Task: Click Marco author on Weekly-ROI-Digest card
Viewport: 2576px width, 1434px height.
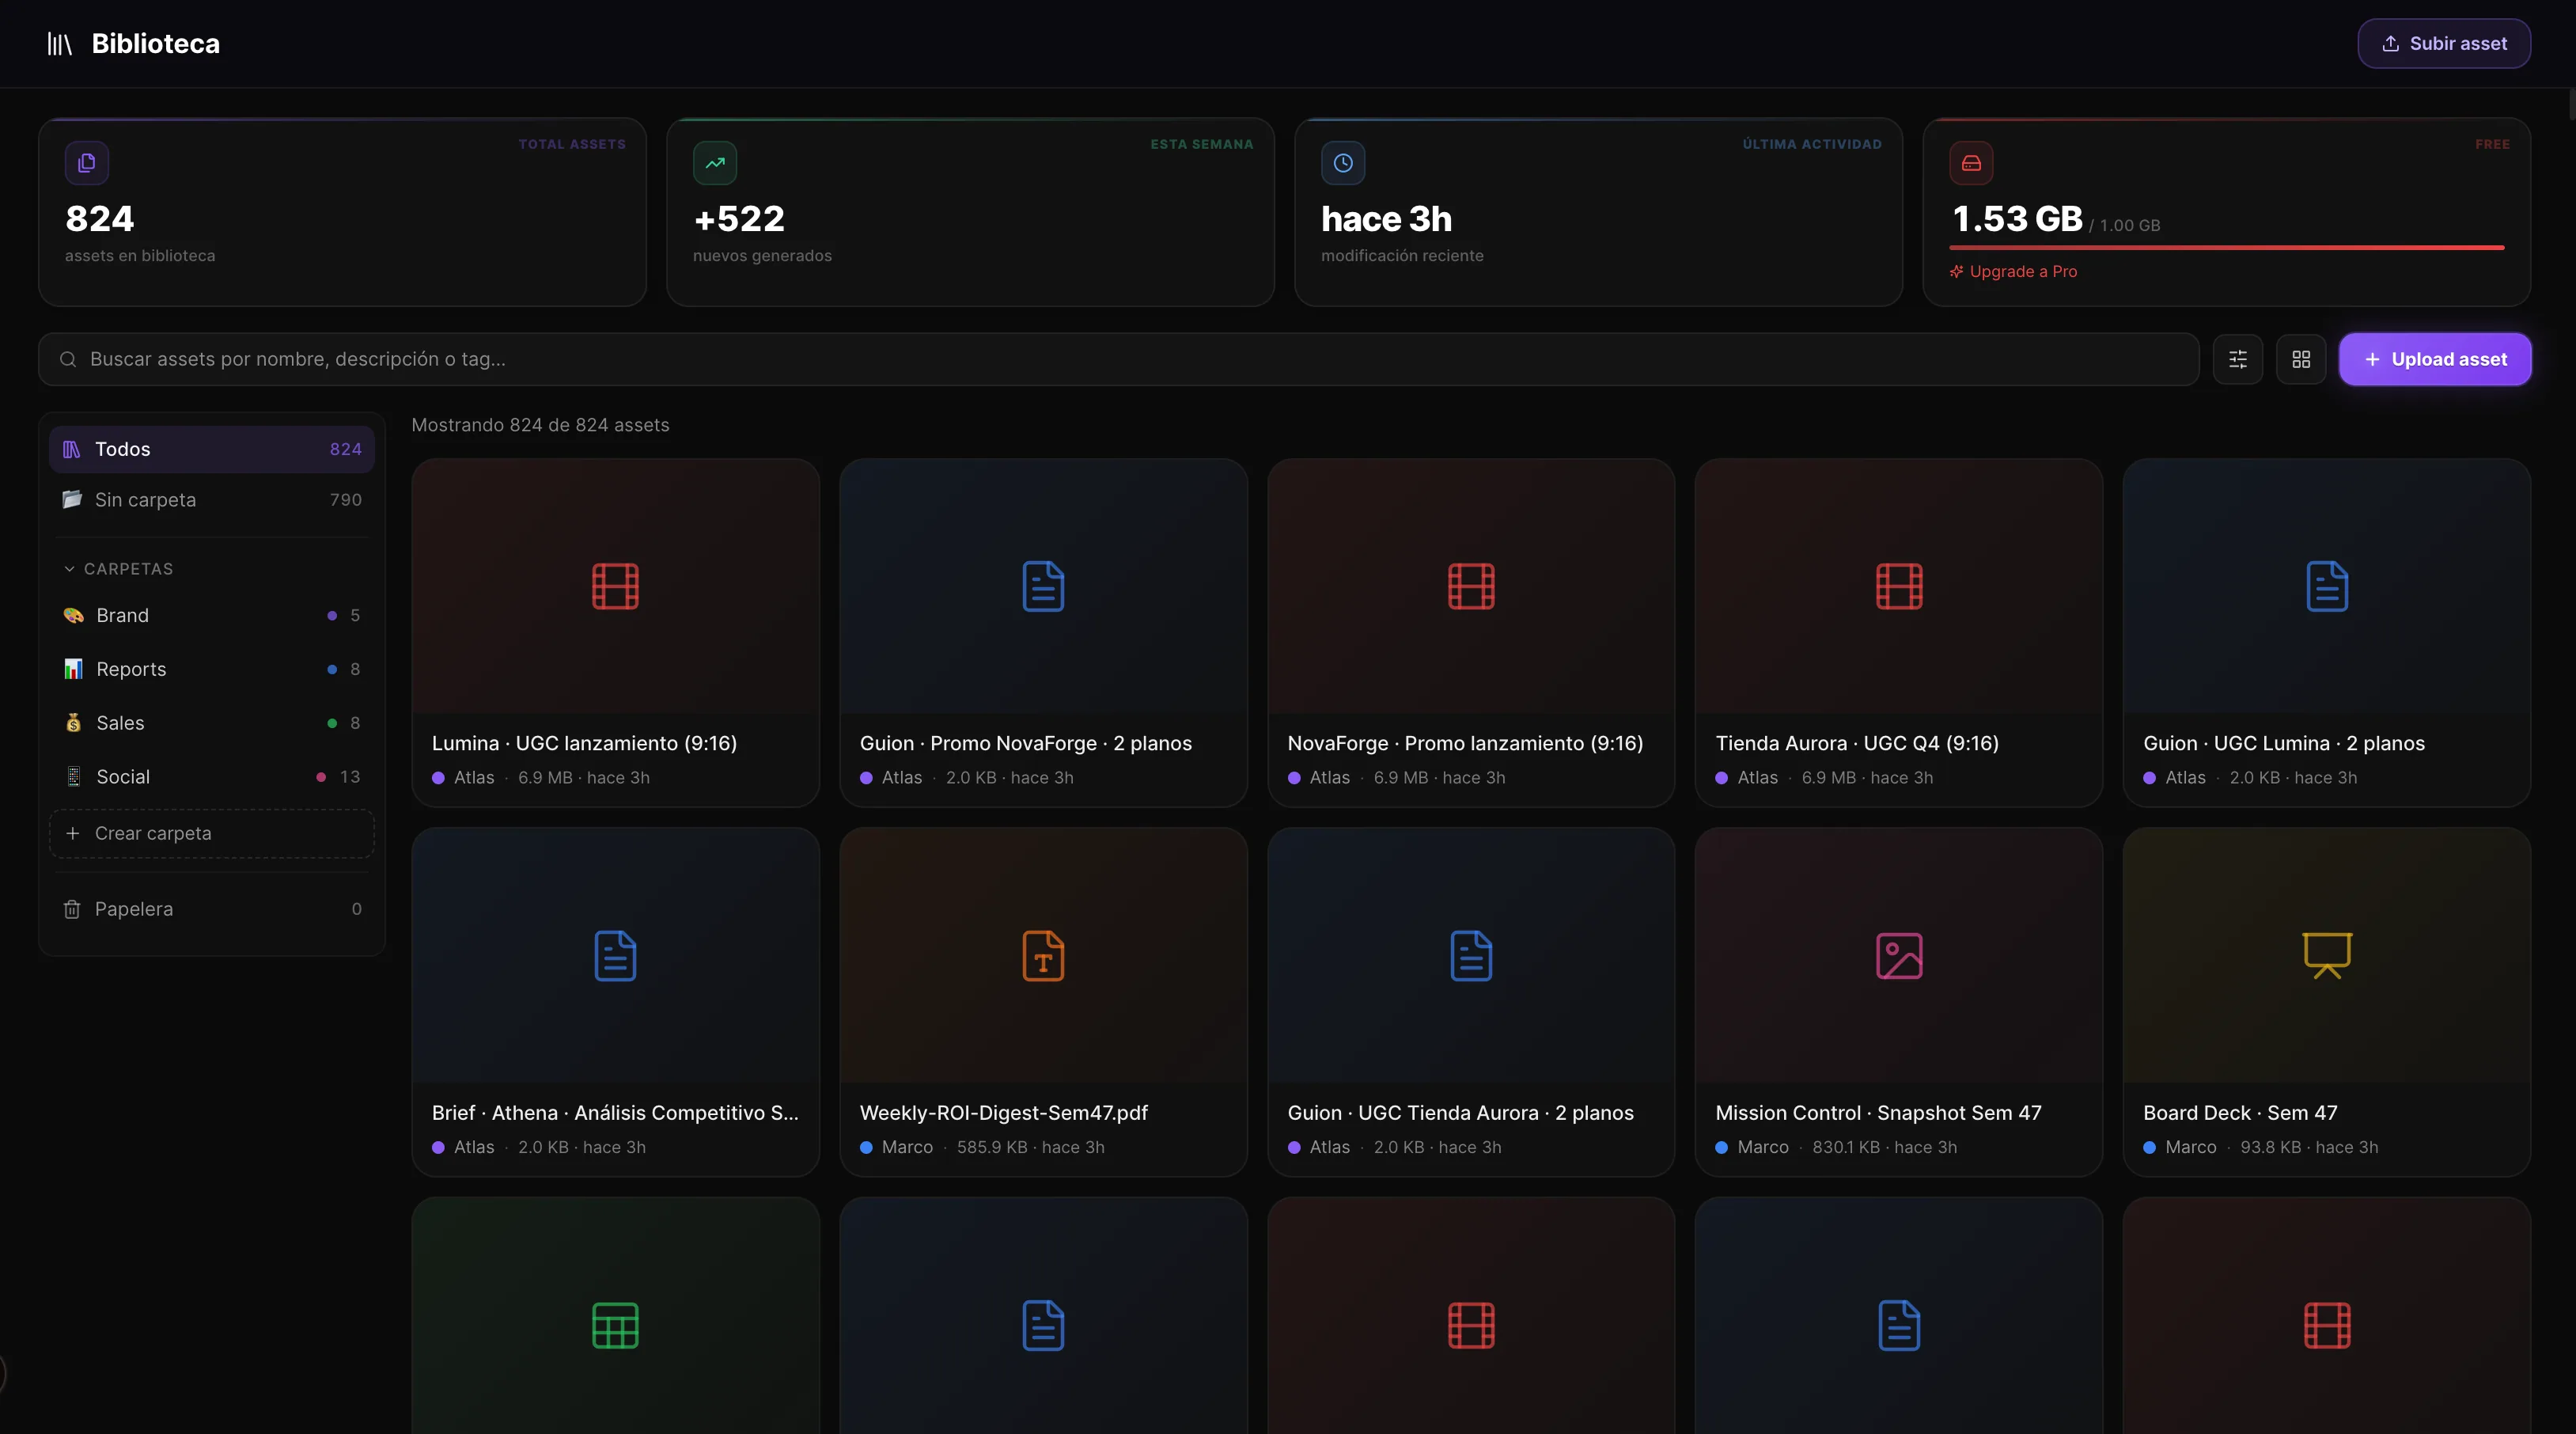Action: [906, 1147]
